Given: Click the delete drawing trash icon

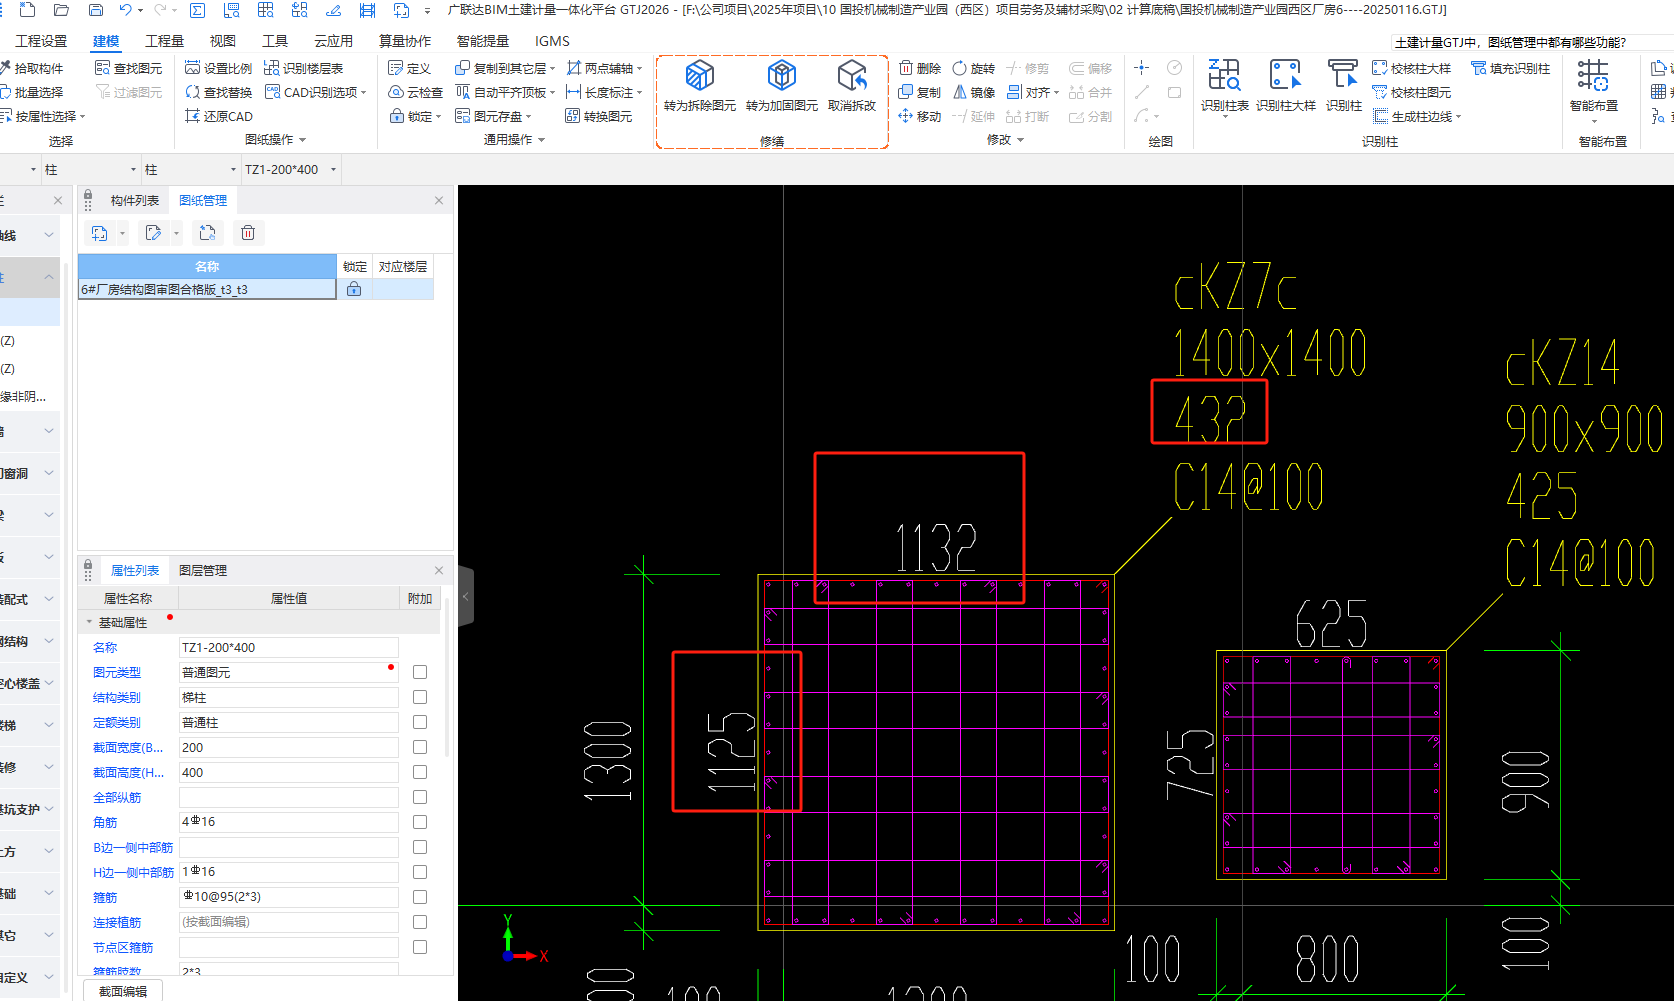Looking at the screenshot, I should pyautogui.click(x=248, y=233).
